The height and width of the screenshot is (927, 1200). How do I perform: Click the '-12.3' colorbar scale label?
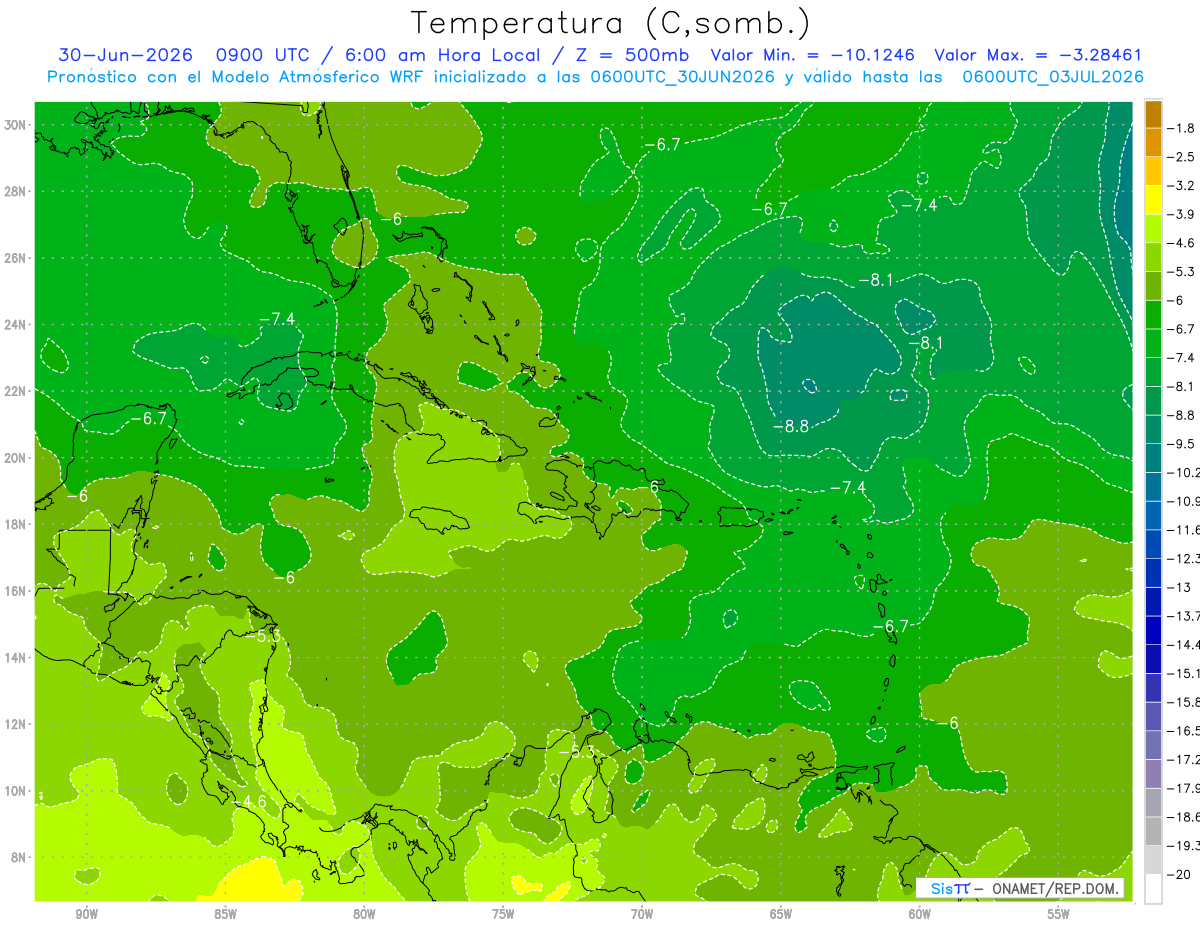(1184, 558)
